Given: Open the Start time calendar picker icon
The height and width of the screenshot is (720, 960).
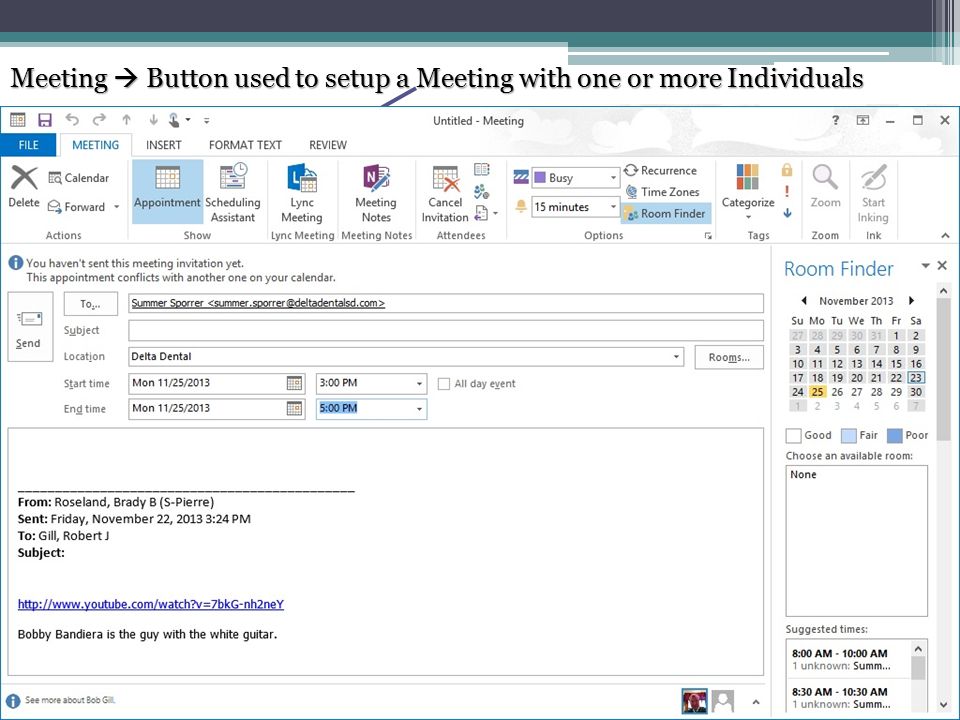Looking at the screenshot, I should pyautogui.click(x=294, y=383).
